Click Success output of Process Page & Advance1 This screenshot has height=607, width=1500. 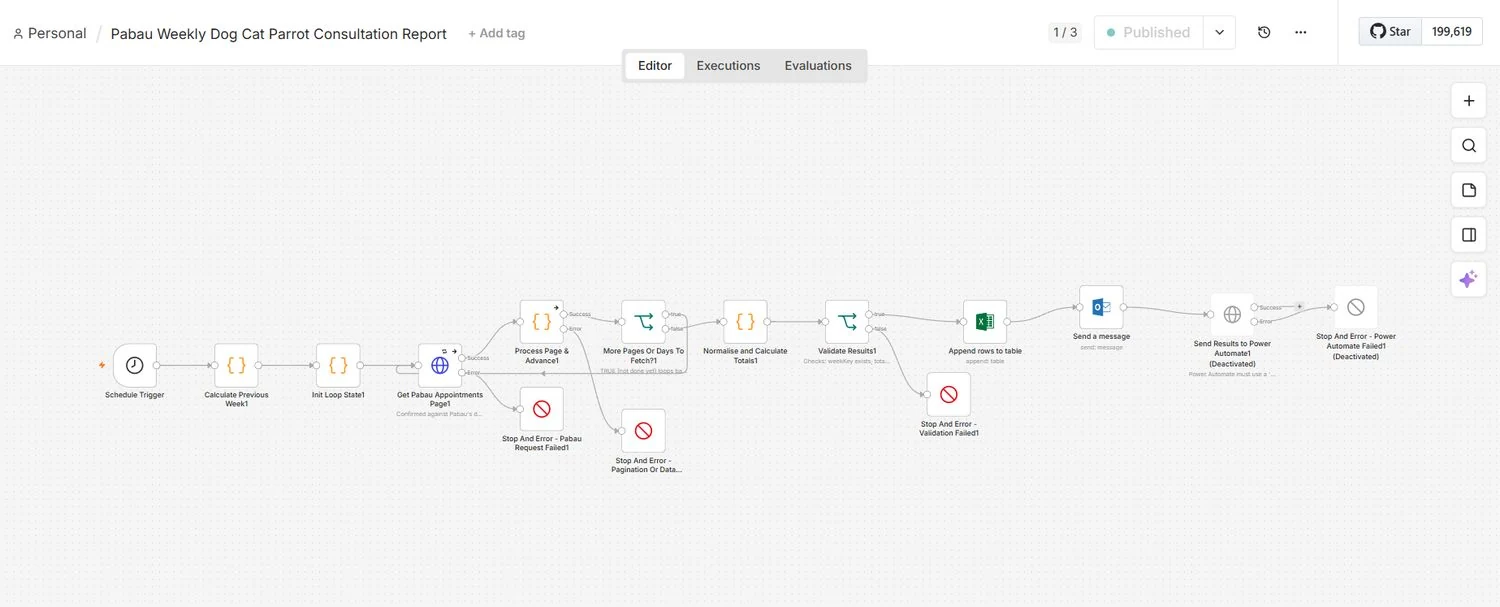click(564, 314)
